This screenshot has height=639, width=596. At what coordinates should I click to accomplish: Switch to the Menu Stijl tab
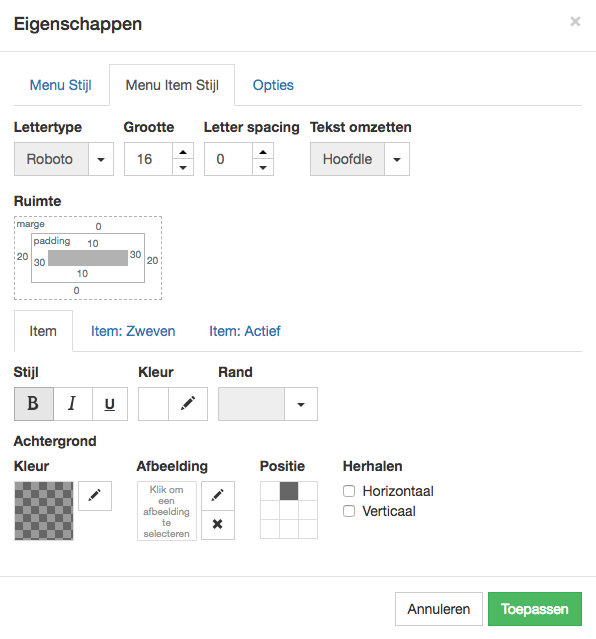coord(61,85)
